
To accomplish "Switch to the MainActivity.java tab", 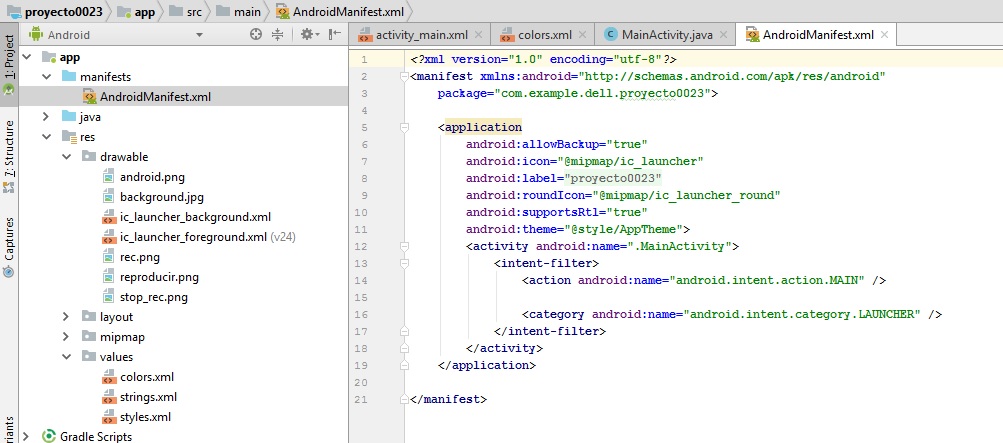I will (x=666, y=35).
